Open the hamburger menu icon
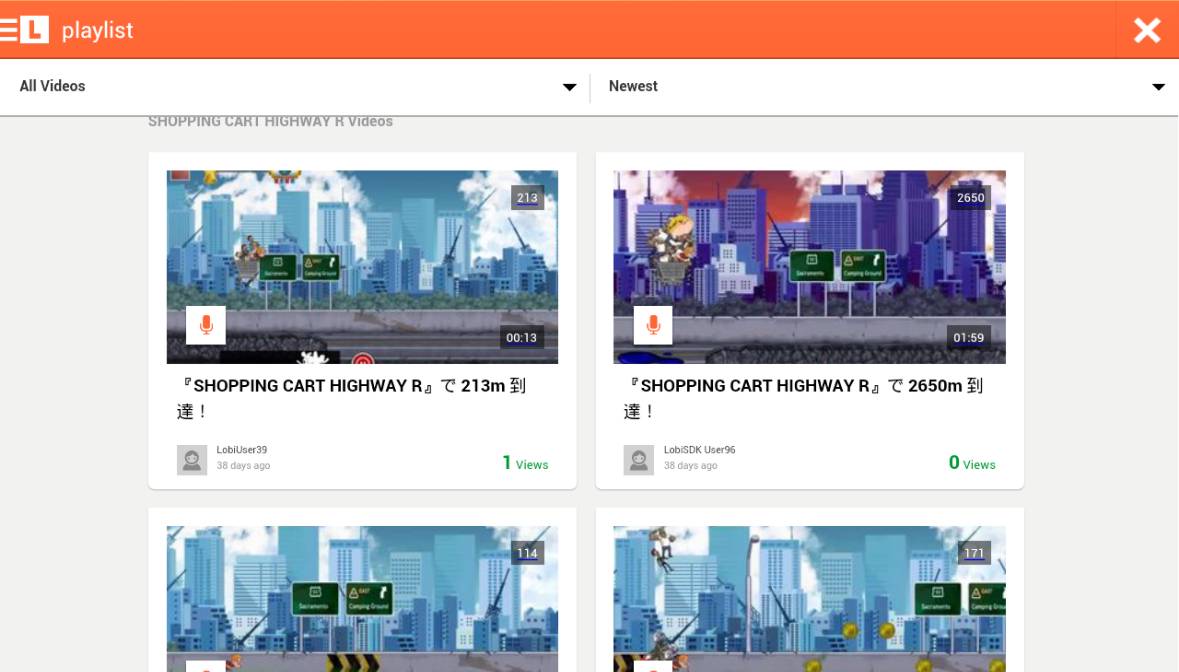The image size is (1179, 672). 8,30
